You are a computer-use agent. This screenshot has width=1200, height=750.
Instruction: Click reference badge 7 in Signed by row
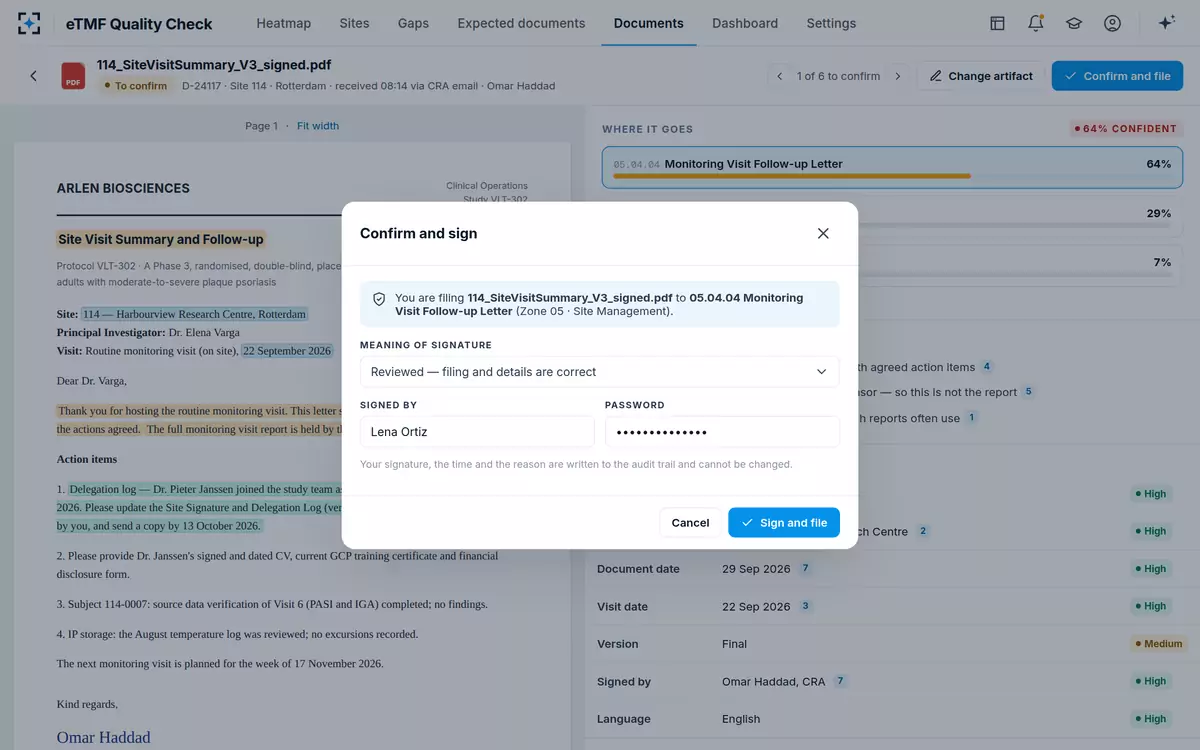click(840, 681)
